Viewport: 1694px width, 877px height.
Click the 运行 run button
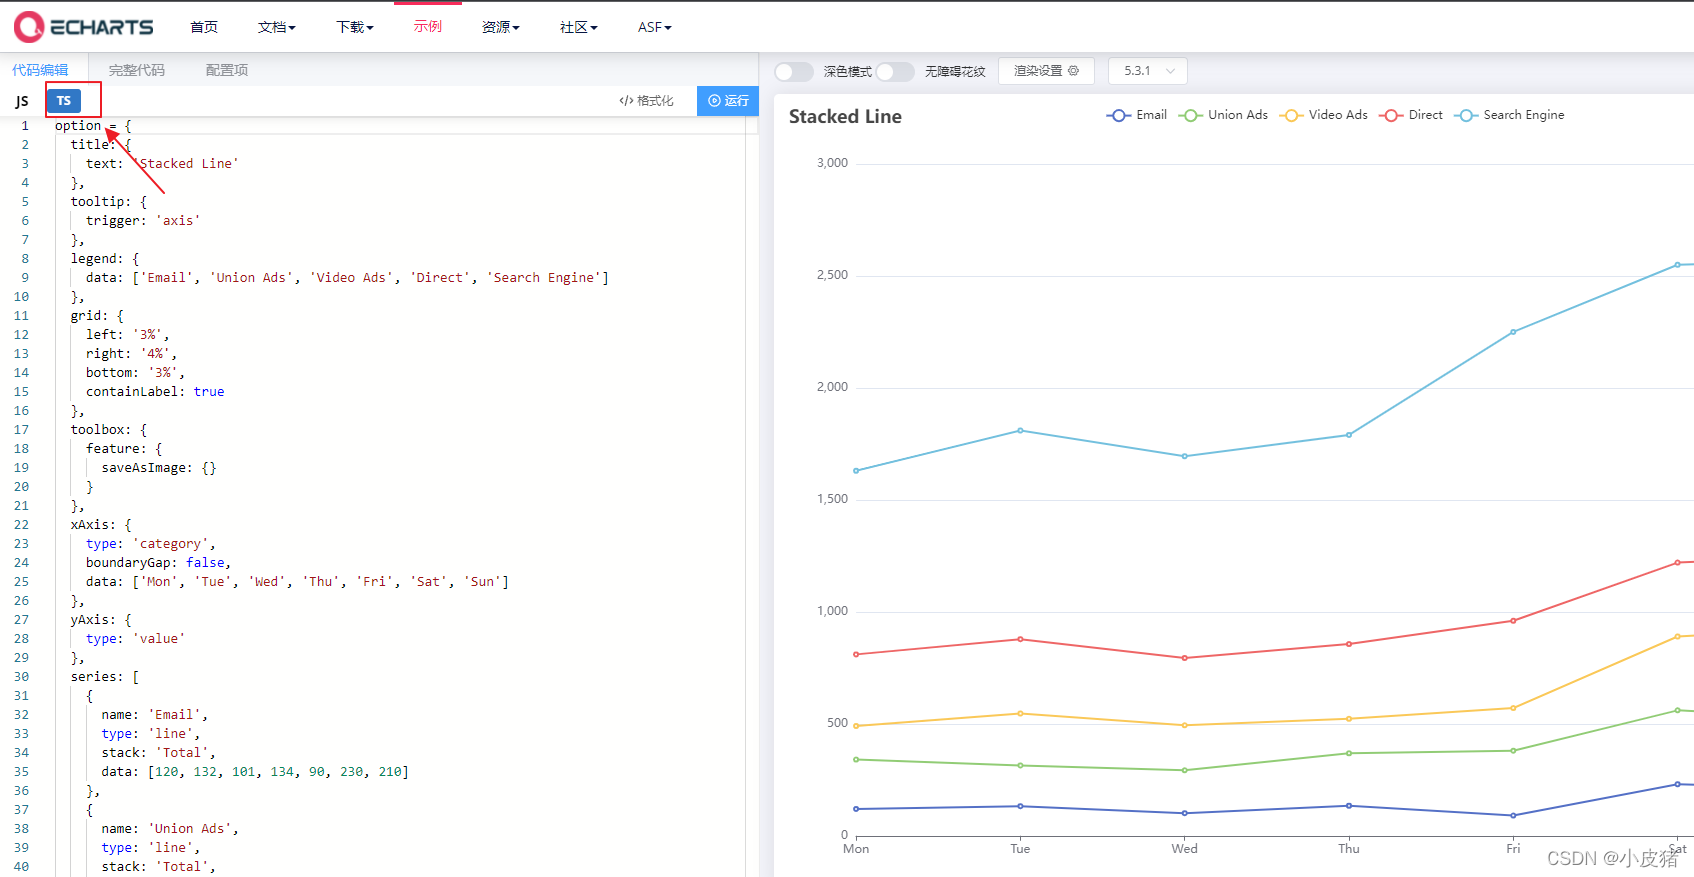tap(728, 101)
